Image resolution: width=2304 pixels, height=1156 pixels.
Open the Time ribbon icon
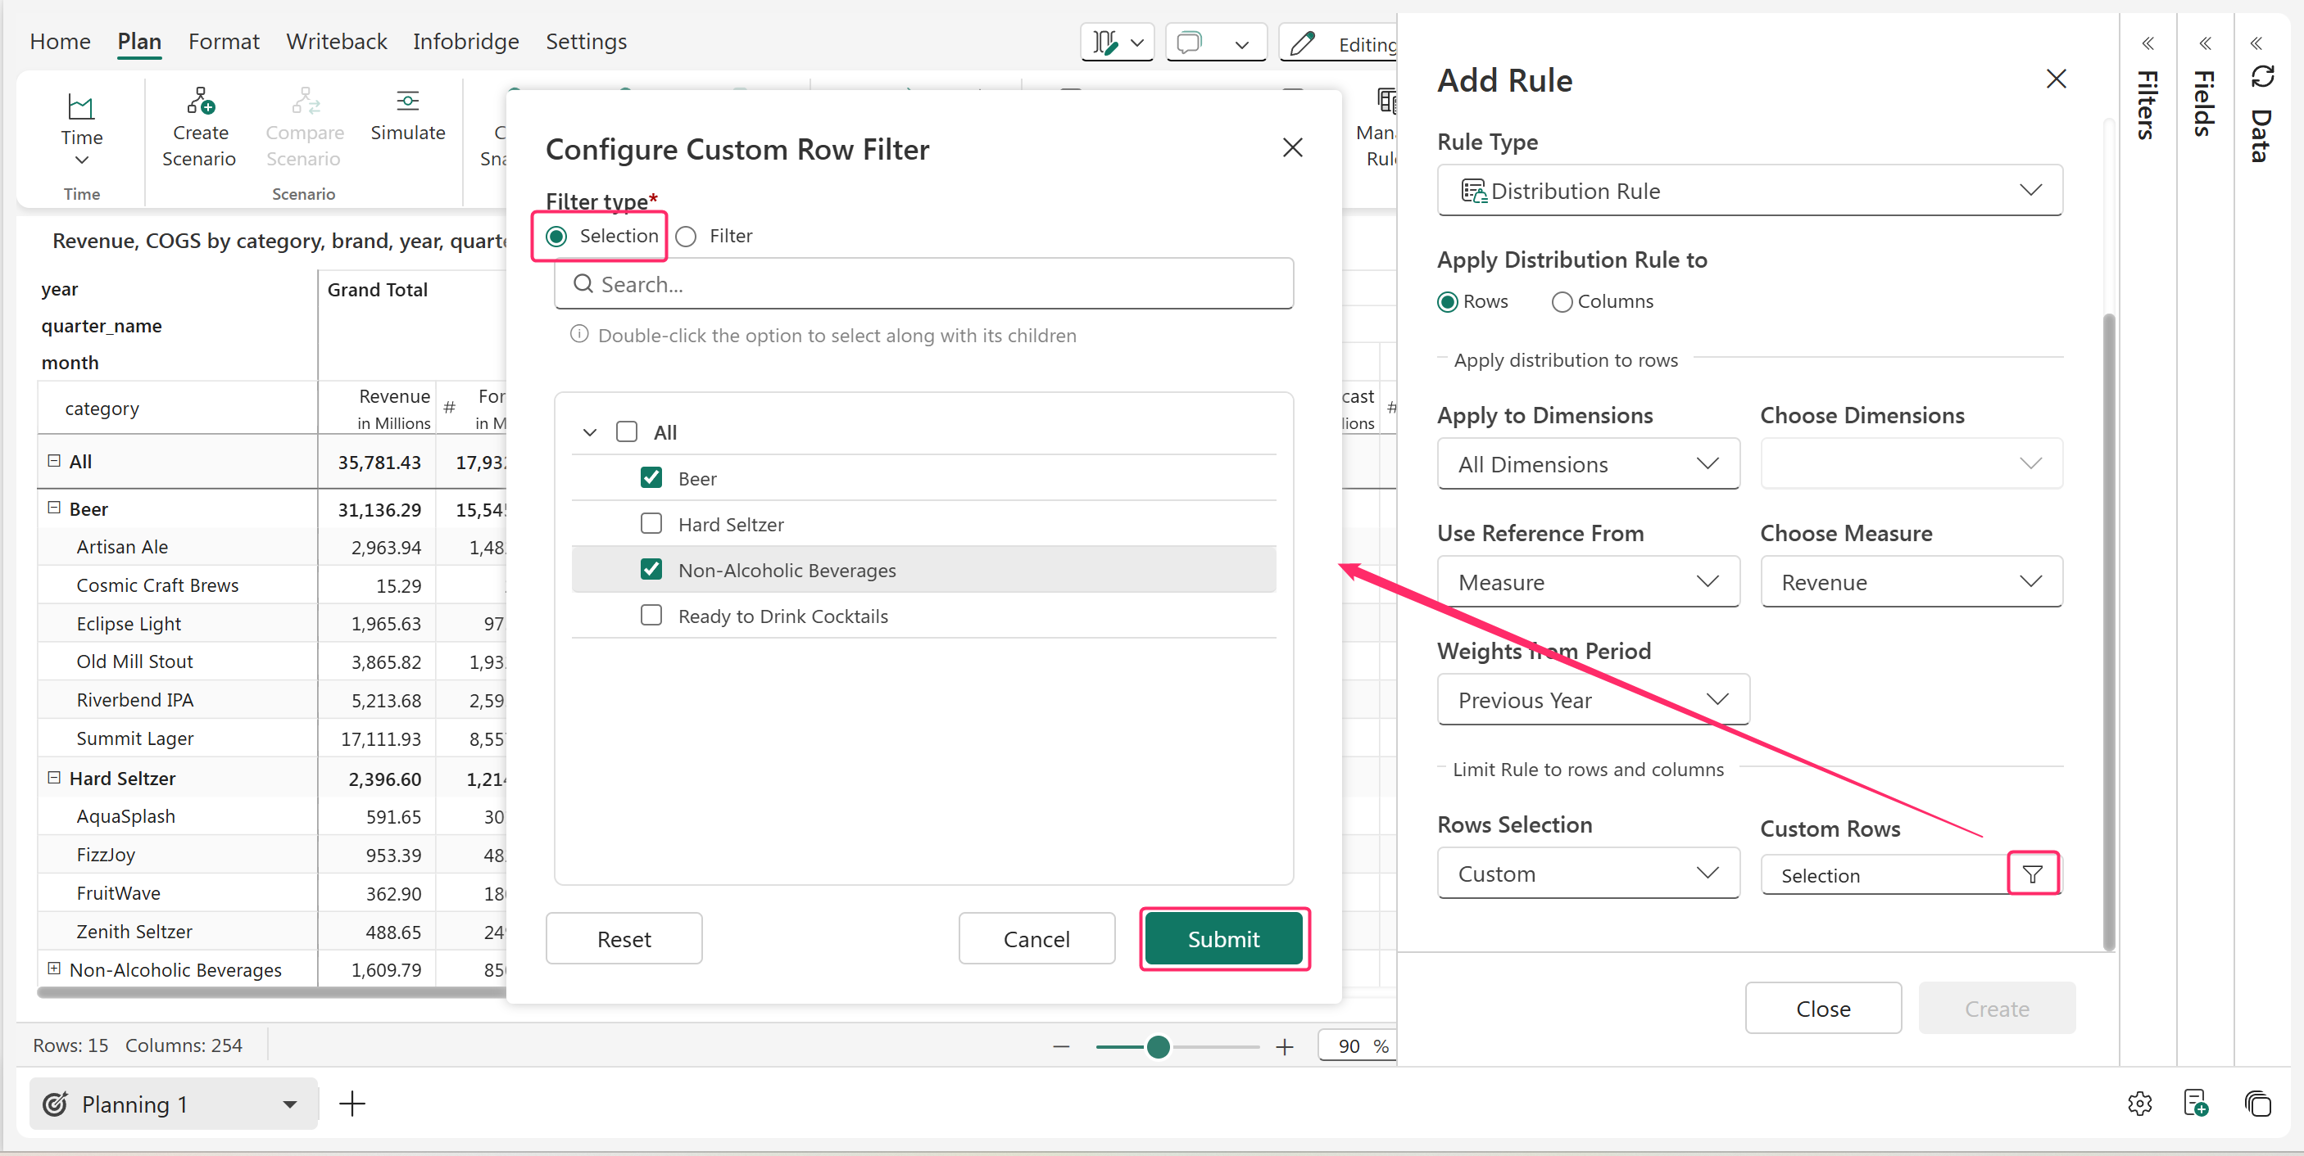[81, 107]
